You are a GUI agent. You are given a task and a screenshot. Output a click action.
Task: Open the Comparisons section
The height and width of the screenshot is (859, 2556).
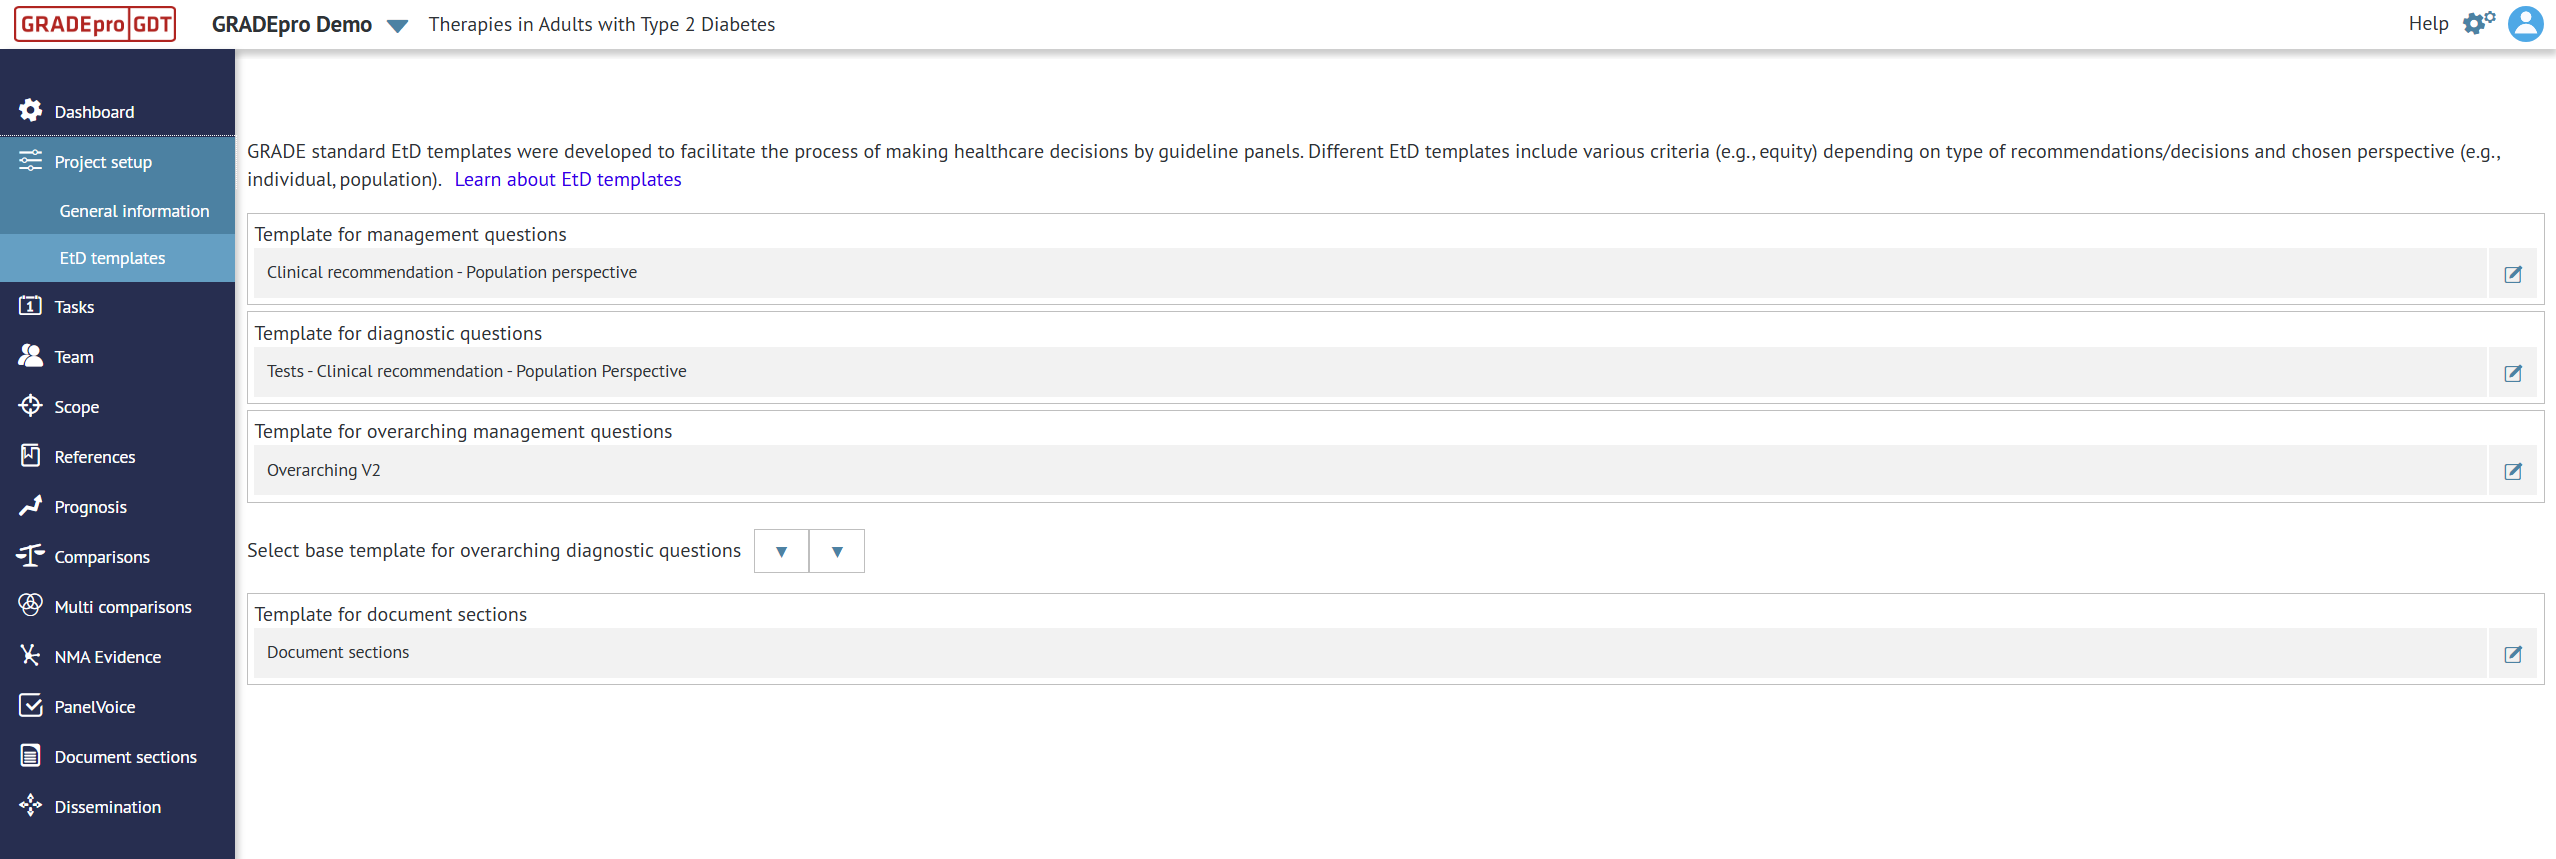[x=102, y=556]
